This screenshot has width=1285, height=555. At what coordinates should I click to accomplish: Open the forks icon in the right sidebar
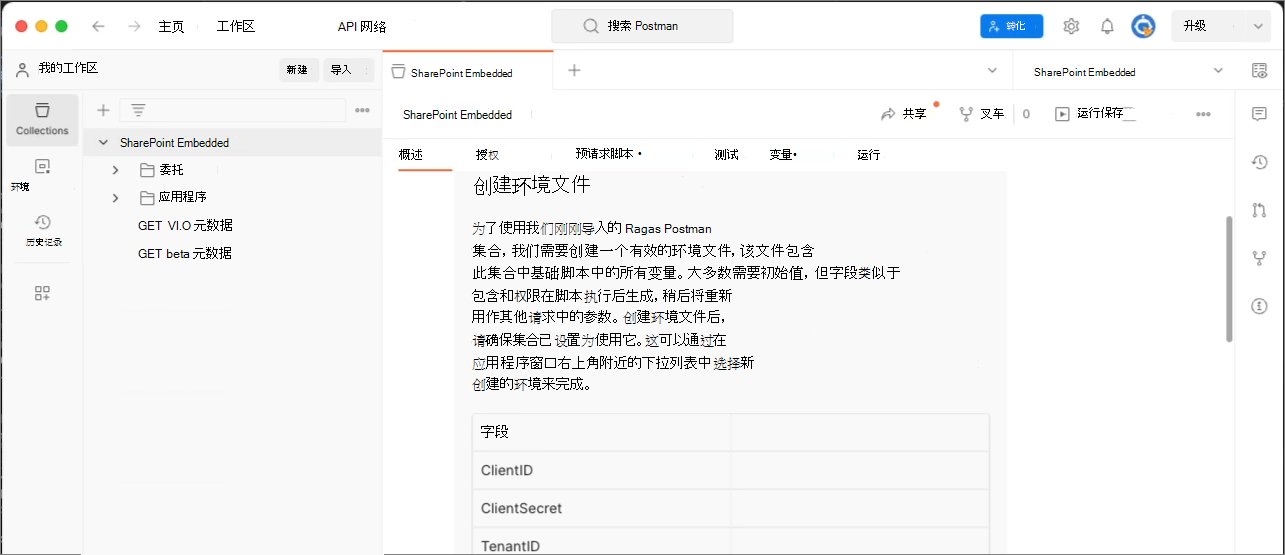pyautogui.click(x=1259, y=258)
